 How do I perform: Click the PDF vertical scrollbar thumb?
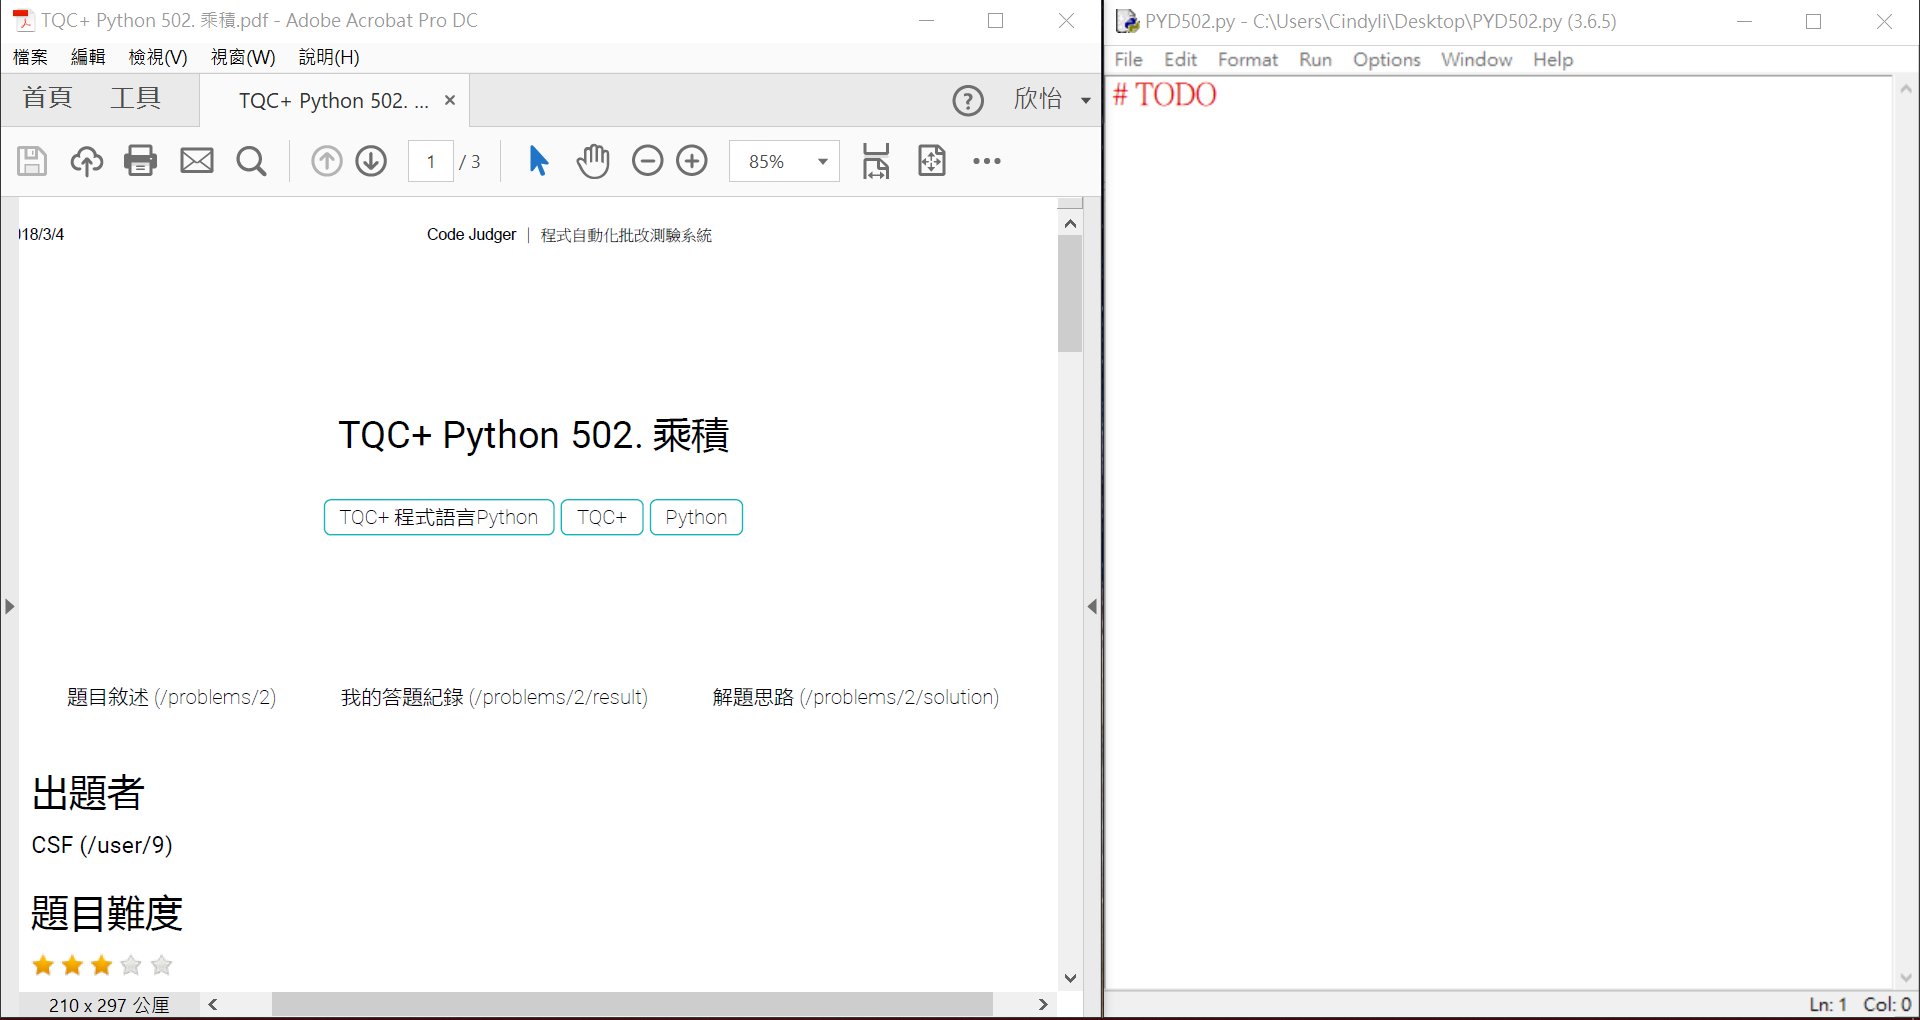click(1070, 294)
